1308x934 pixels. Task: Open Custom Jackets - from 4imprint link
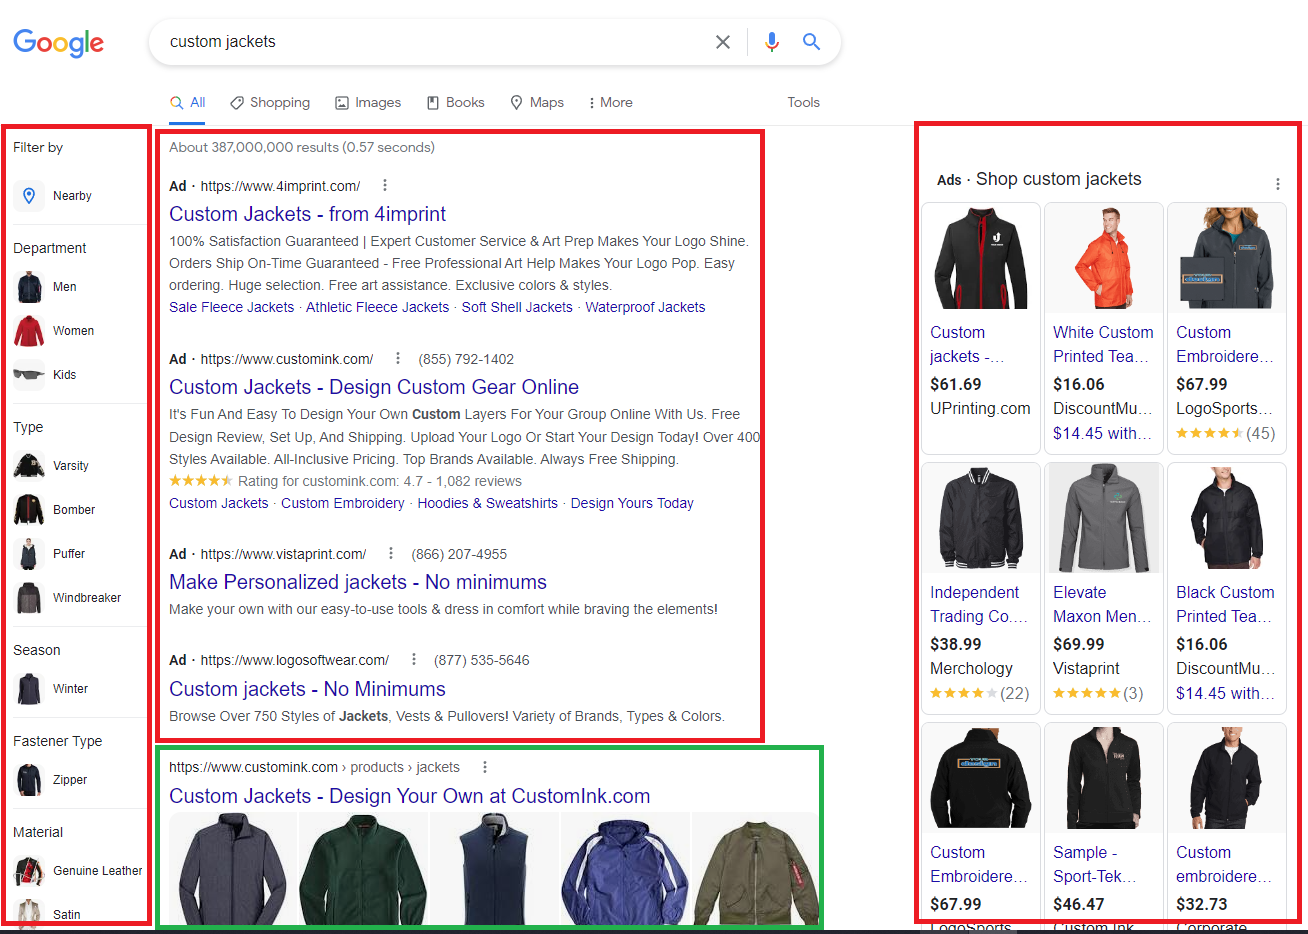click(x=307, y=214)
